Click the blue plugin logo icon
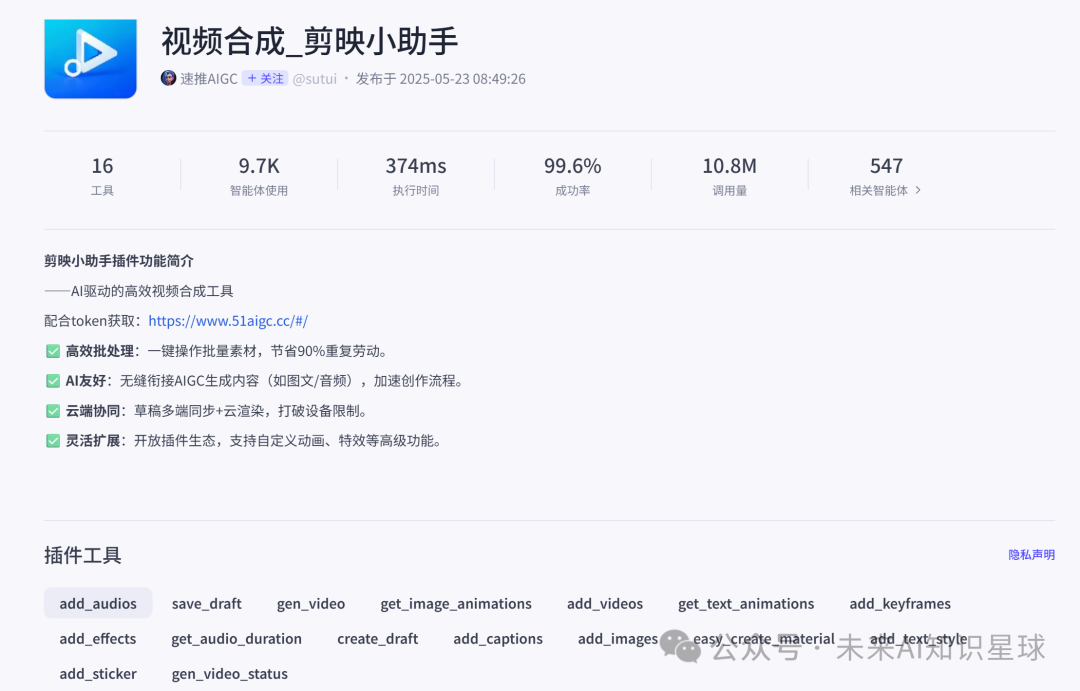The width and height of the screenshot is (1080, 691). tap(90, 59)
